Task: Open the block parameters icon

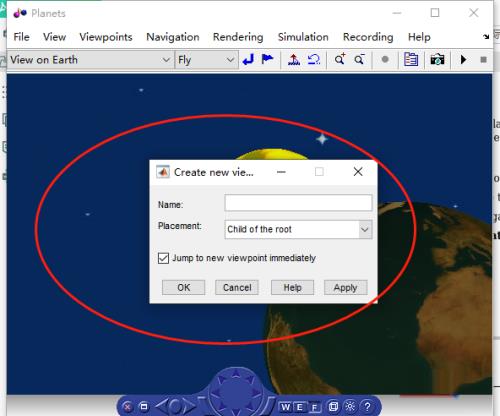Action: point(411,60)
